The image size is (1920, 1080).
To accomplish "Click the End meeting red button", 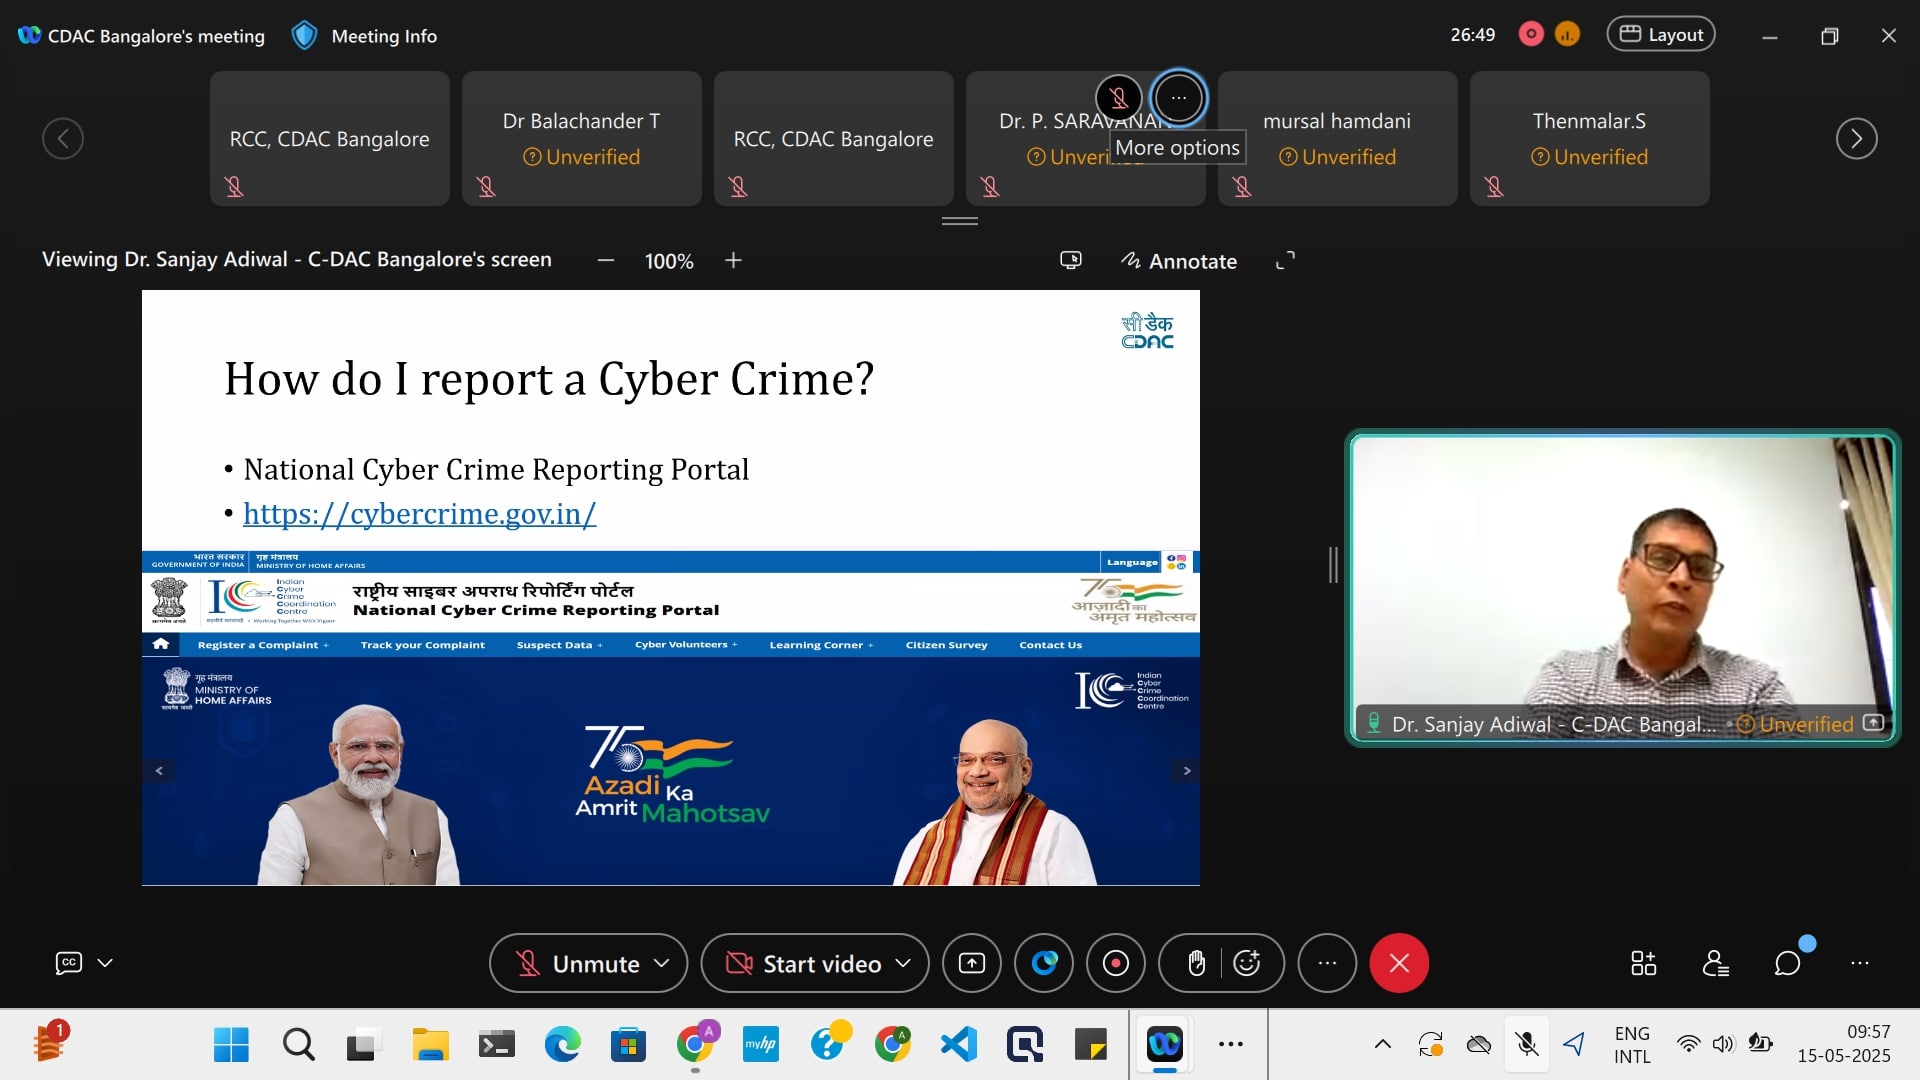I will [x=1398, y=963].
